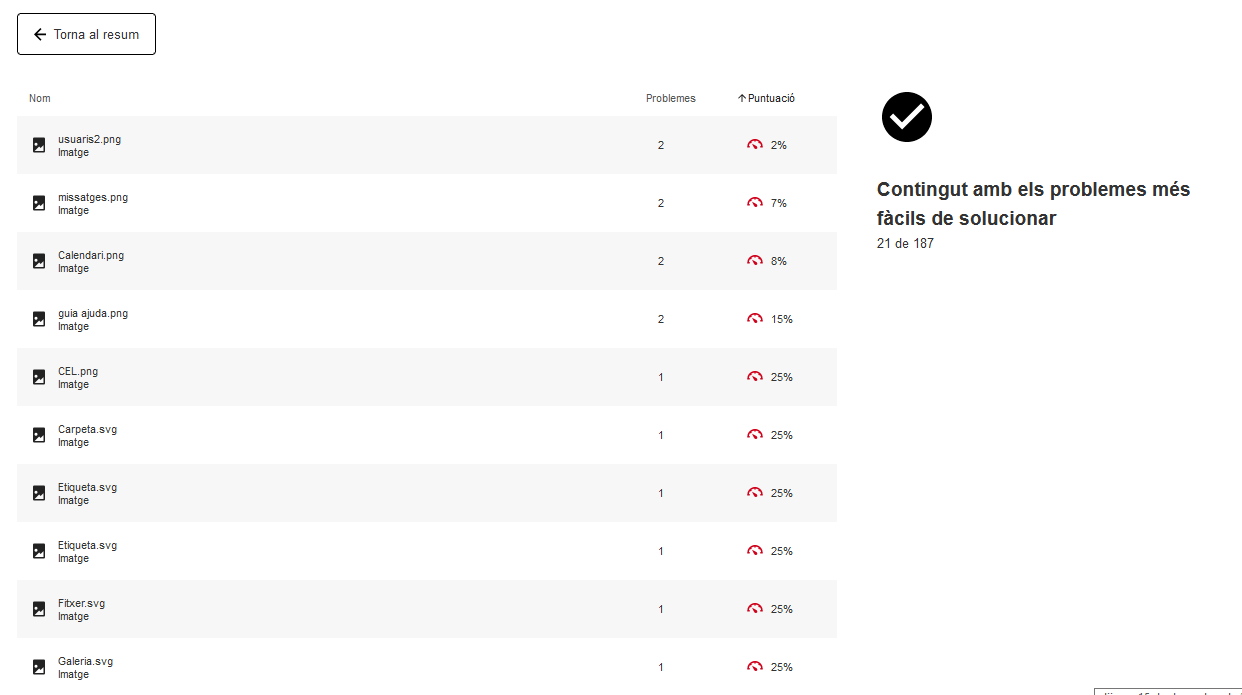Click the image icon for CEL.png
Image resolution: width=1242 pixels, height=695 pixels.
pyautogui.click(x=39, y=377)
